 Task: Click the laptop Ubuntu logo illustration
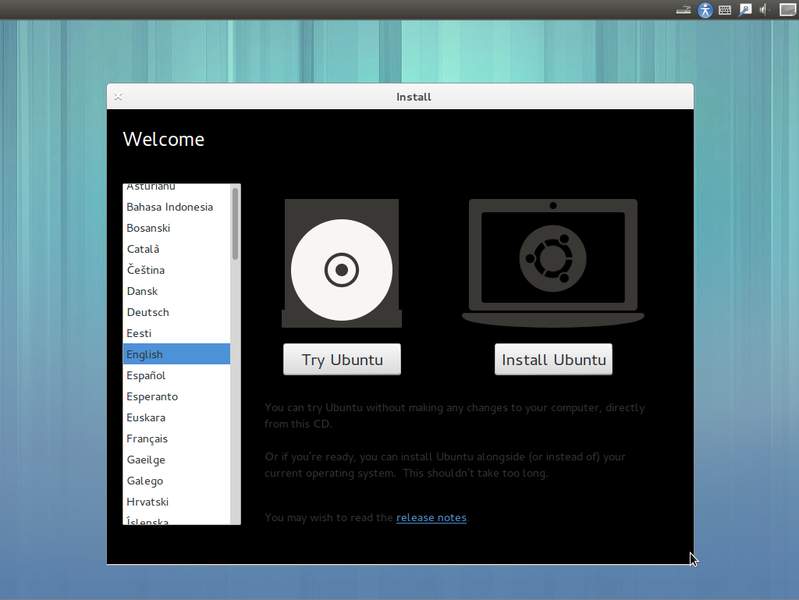pyautogui.click(x=553, y=263)
